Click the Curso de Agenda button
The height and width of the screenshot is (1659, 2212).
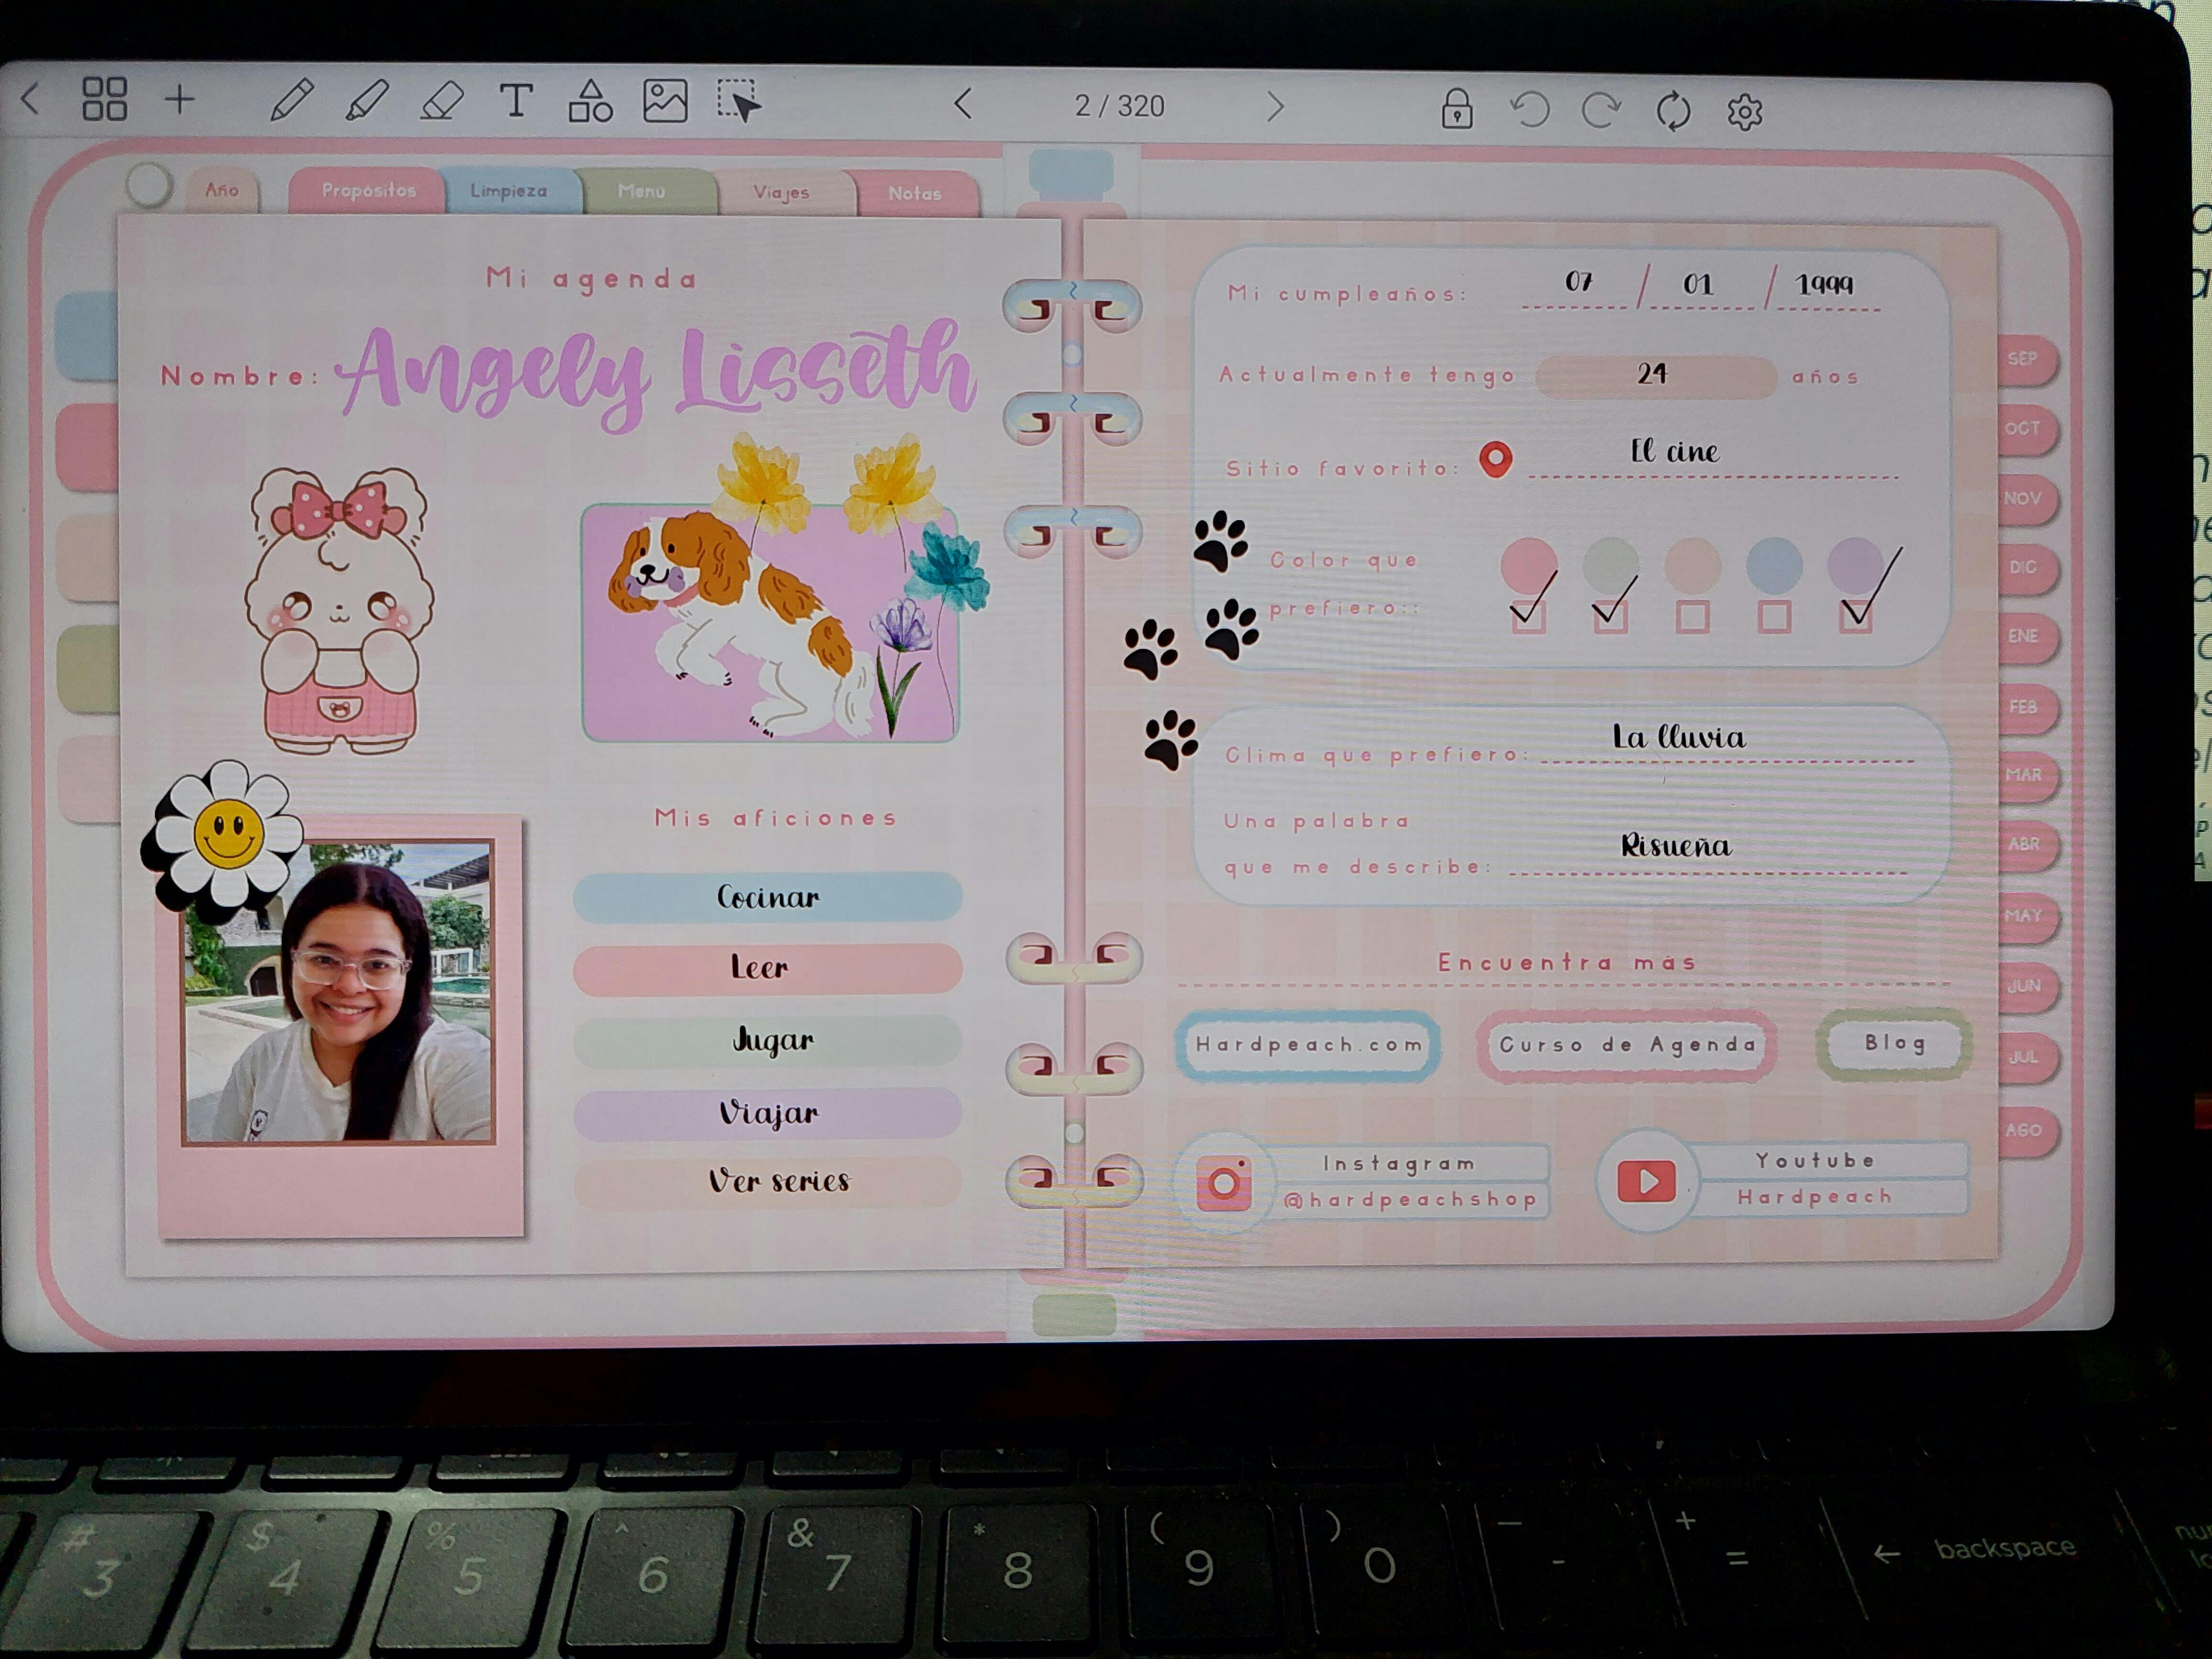coord(1627,1045)
